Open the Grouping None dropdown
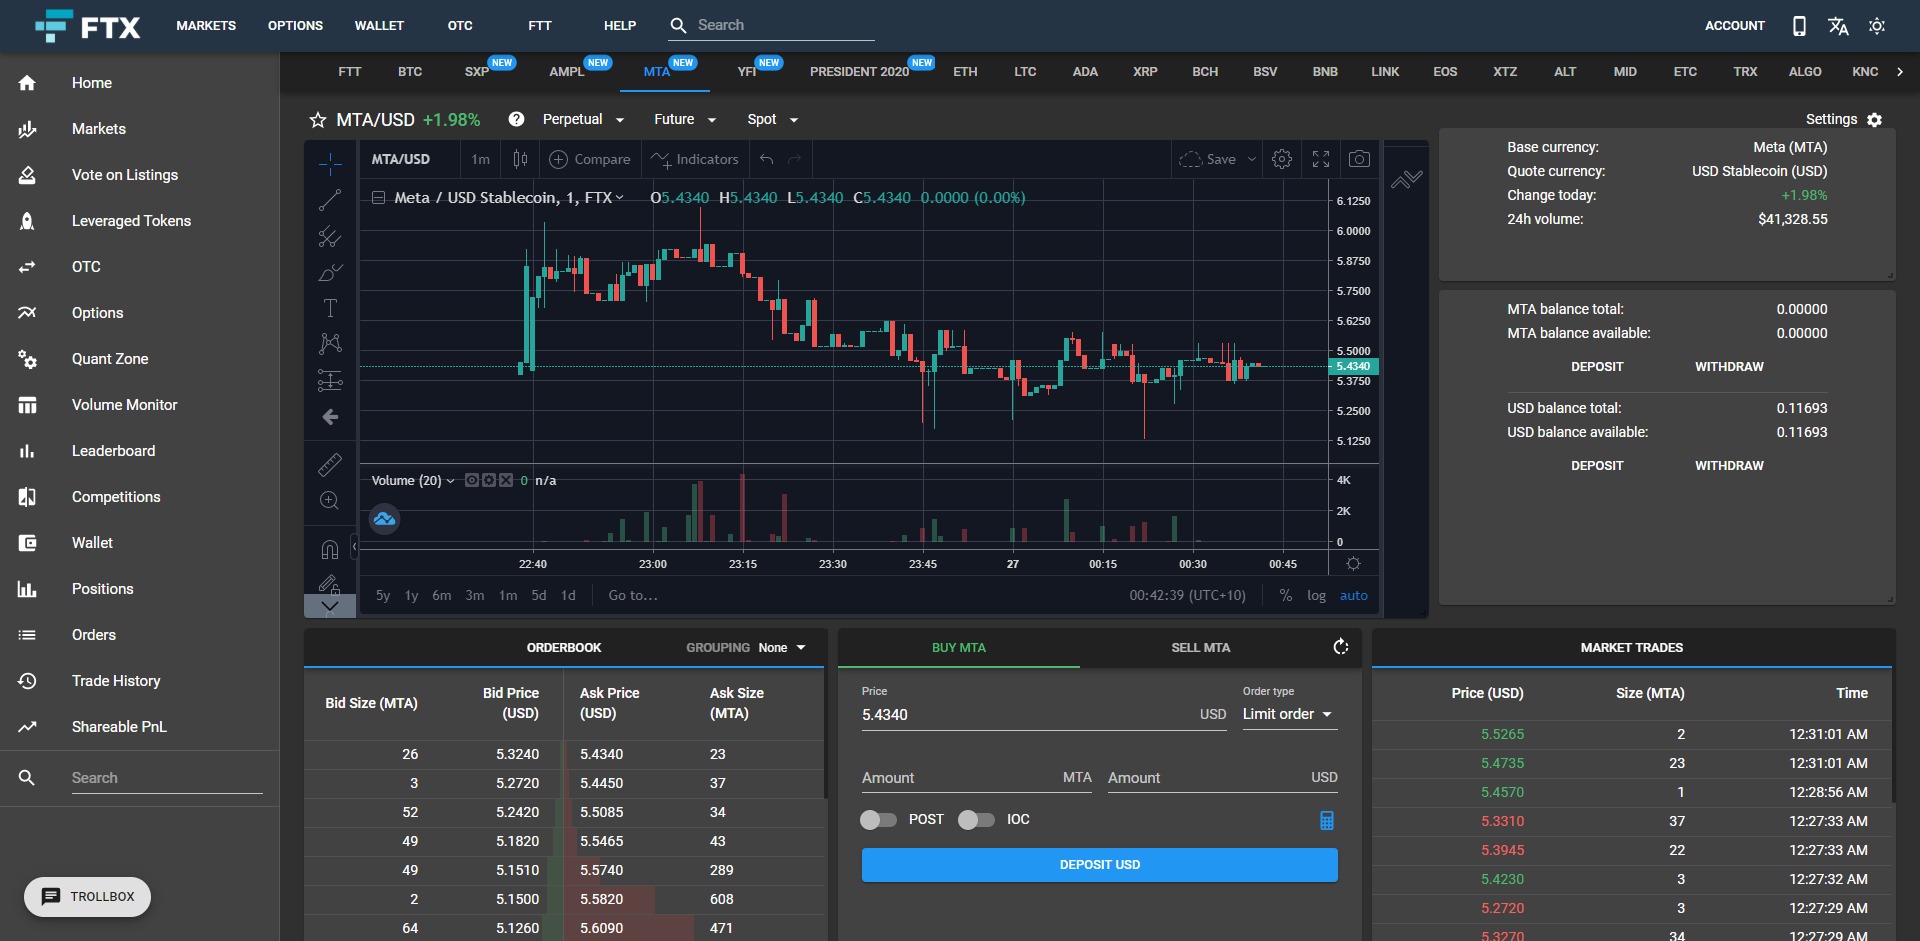The image size is (1920, 941). [x=782, y=648]
